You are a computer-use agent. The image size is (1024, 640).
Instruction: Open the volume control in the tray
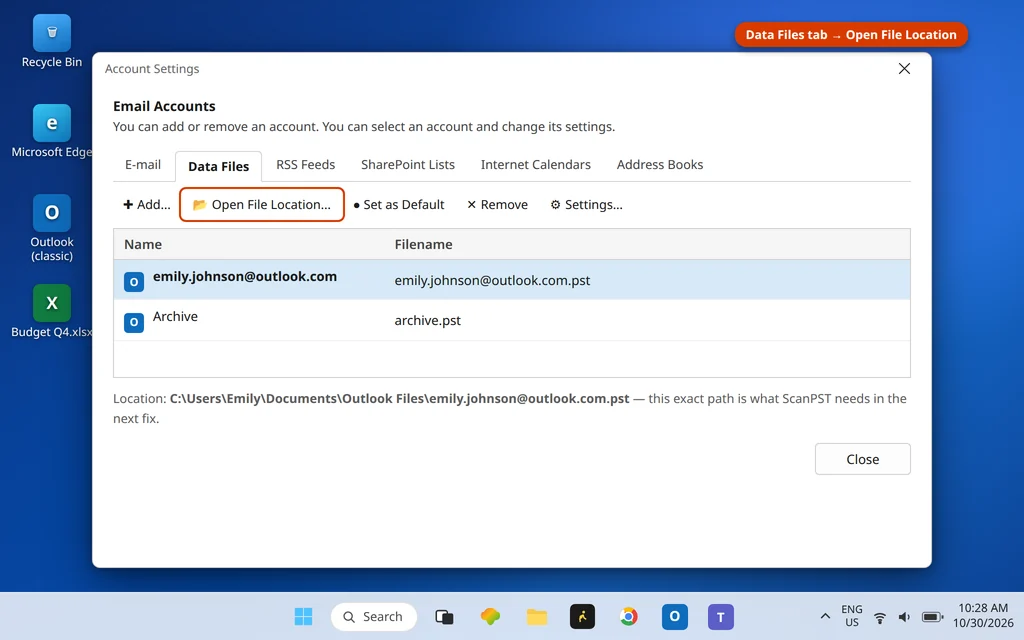click(904, 617)
